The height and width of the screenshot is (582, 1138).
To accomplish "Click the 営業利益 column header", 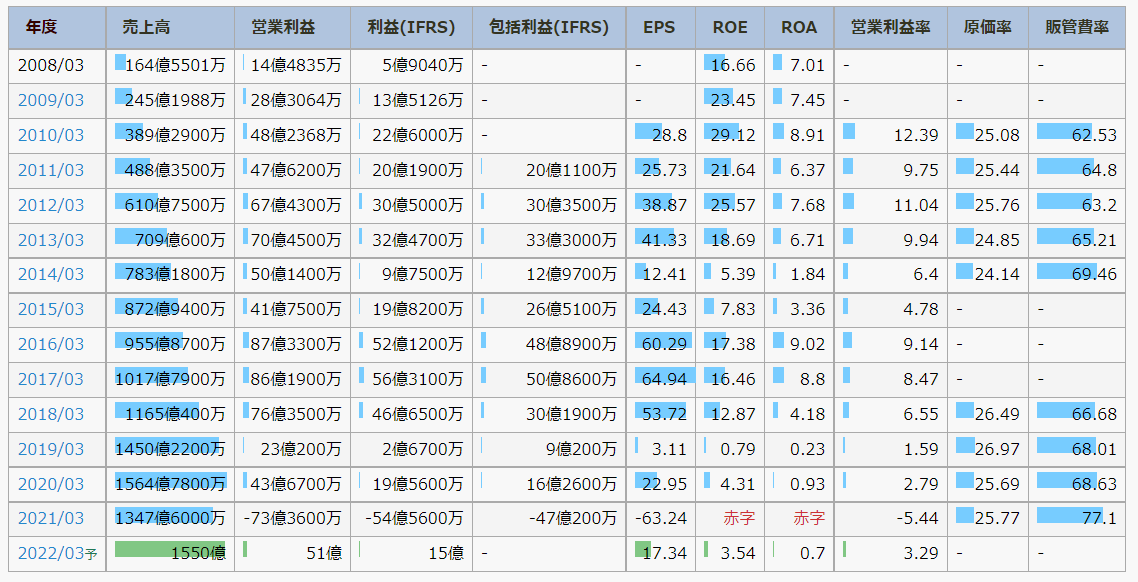I will 292,28.
